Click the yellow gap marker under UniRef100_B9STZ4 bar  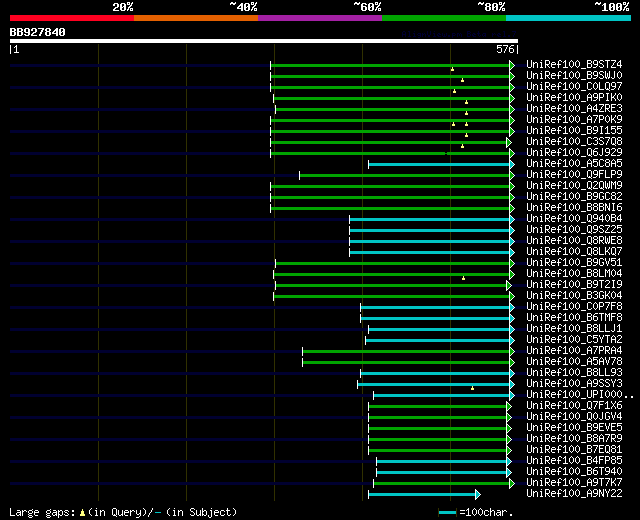tap(452, 69)
